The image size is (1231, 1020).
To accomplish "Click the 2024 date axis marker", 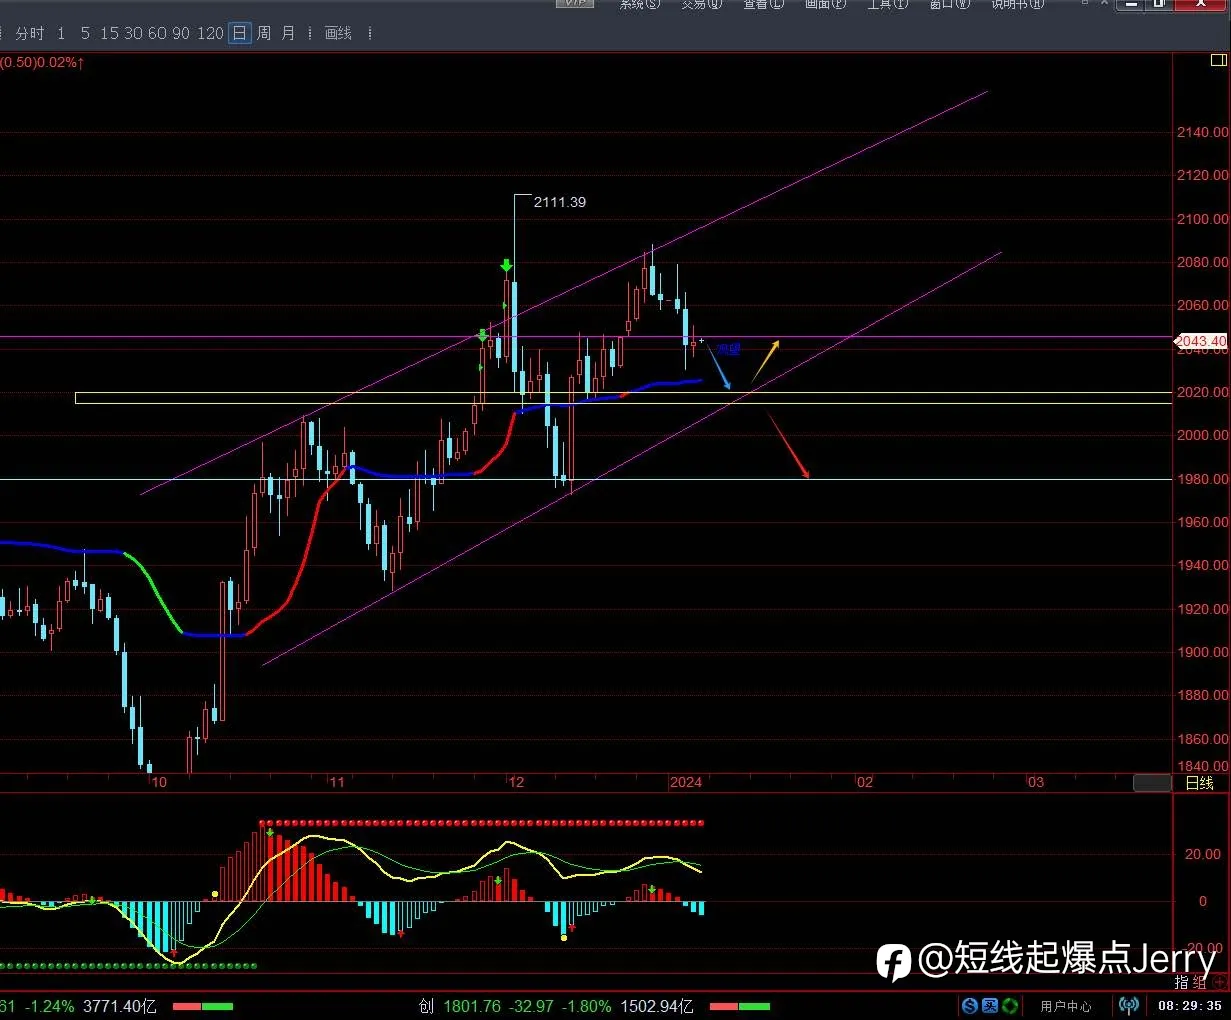I will tap(686, 782).
